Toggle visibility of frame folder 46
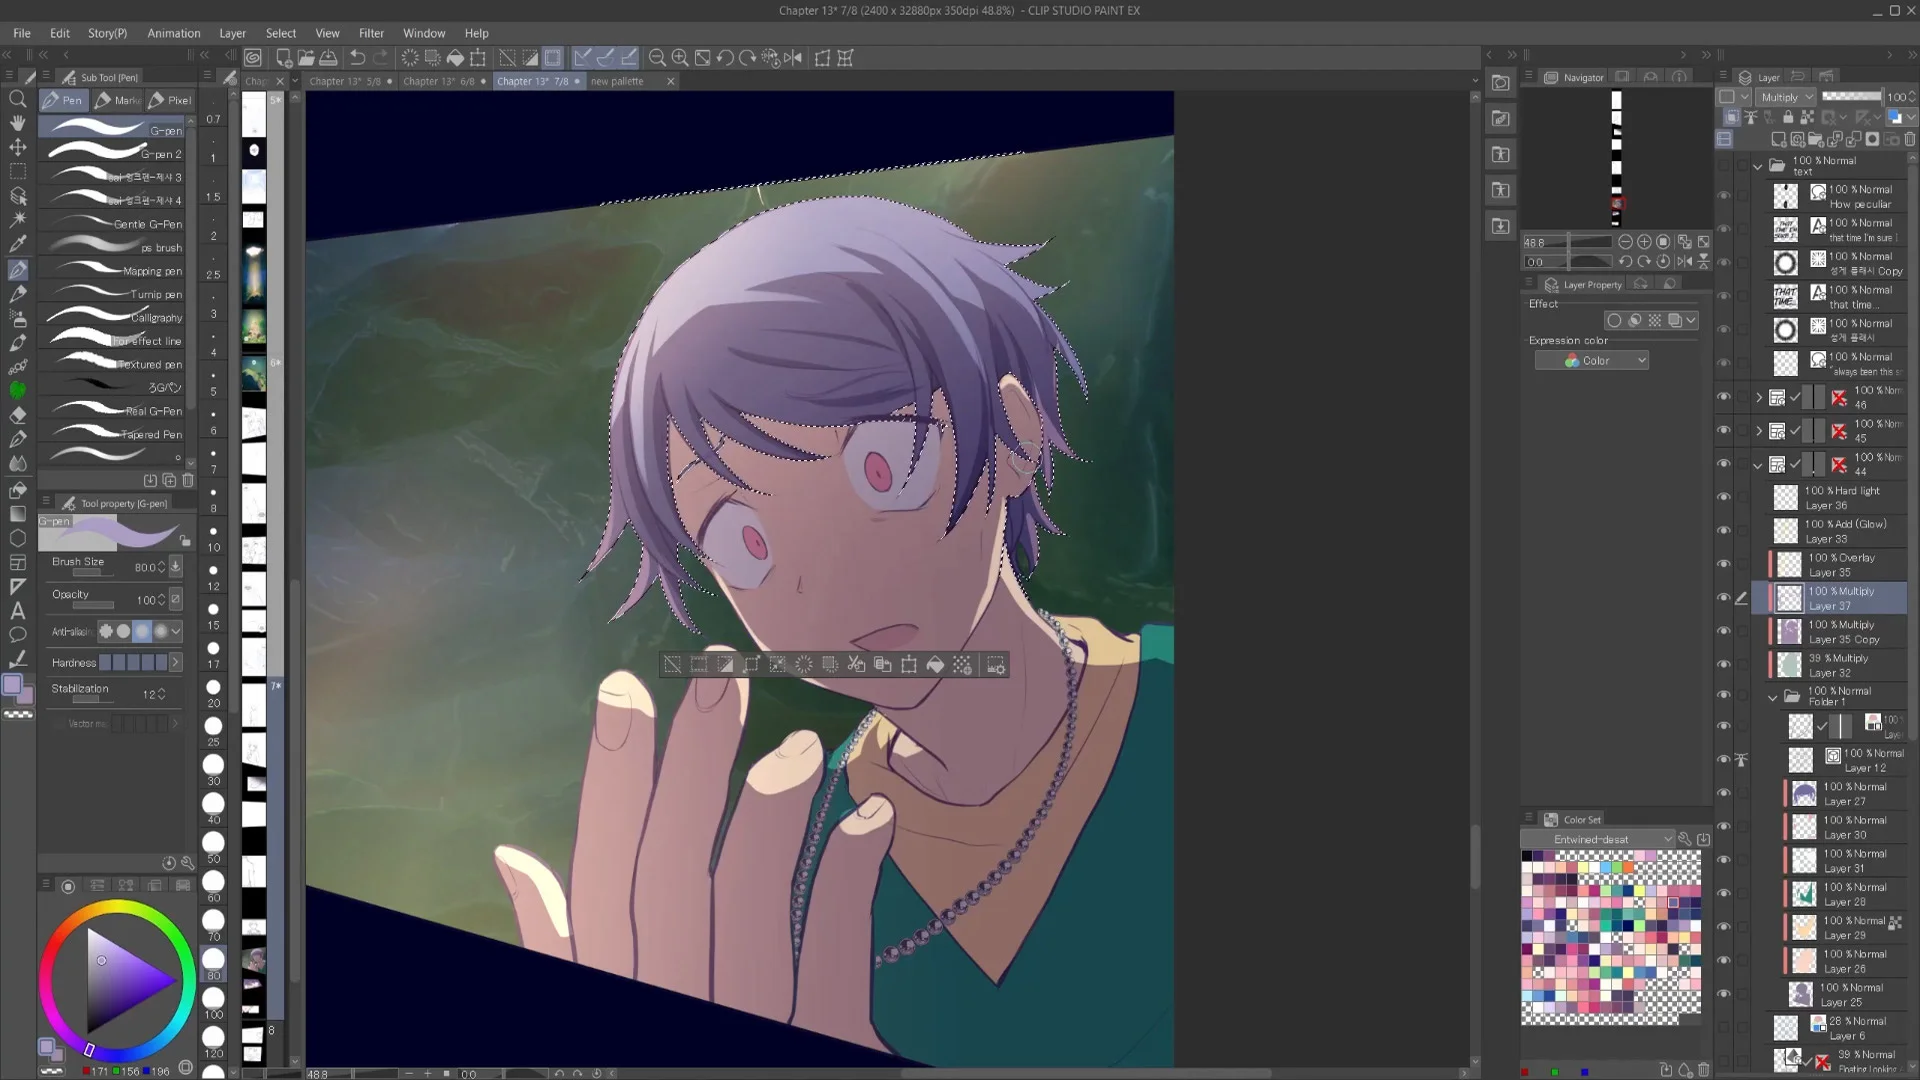Screen dimensions: 1920x1080 (x=1724, y=397)
